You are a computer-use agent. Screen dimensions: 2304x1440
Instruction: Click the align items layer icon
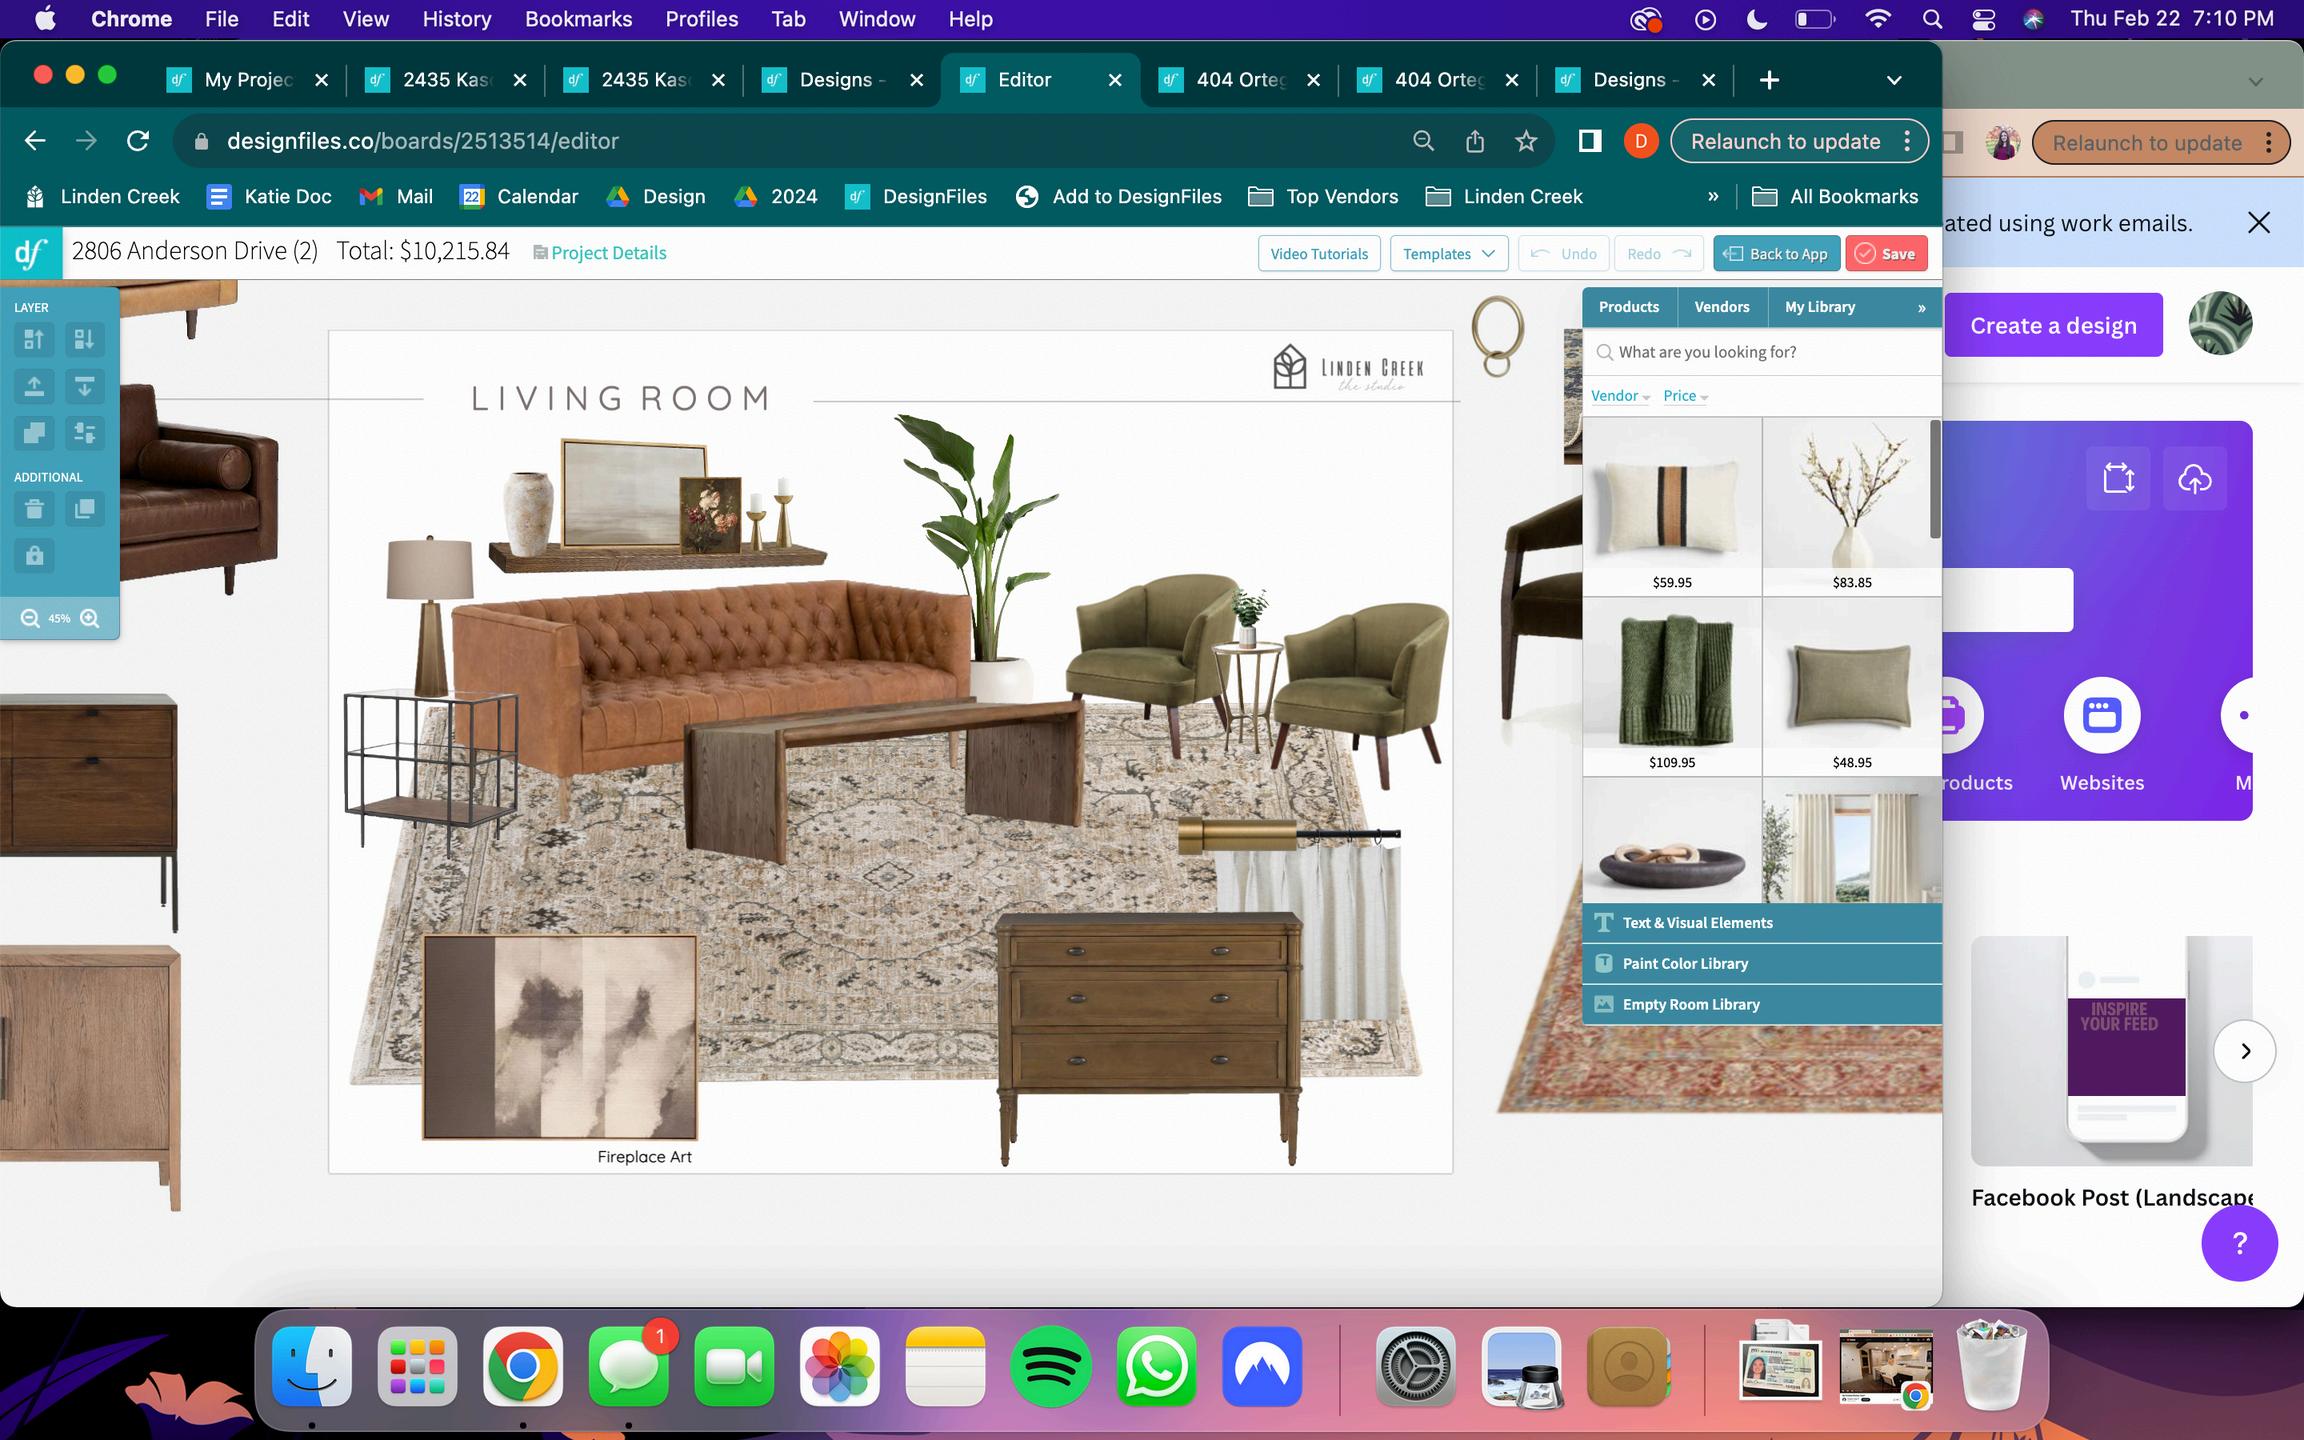click(85, 433)
